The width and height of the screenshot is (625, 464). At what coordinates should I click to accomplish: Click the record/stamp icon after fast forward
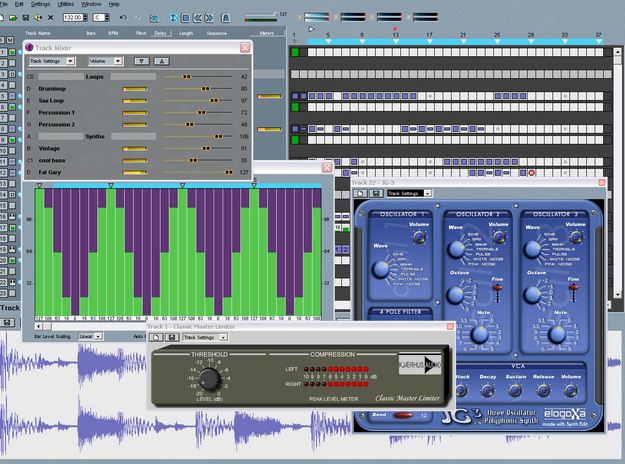click(226, 18)
